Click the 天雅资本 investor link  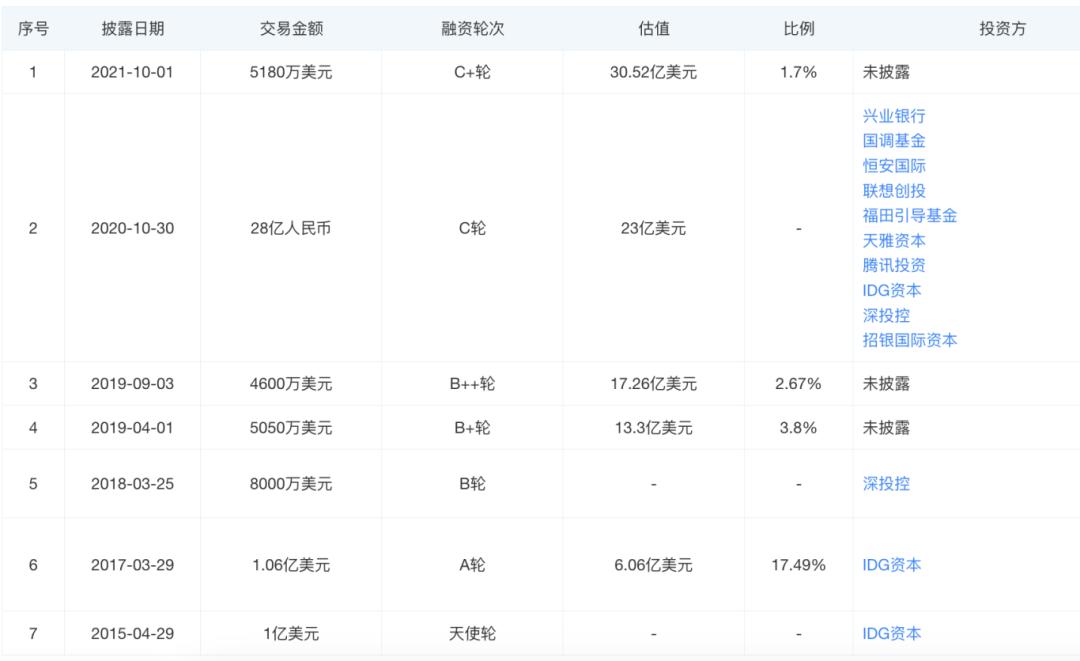894,241
